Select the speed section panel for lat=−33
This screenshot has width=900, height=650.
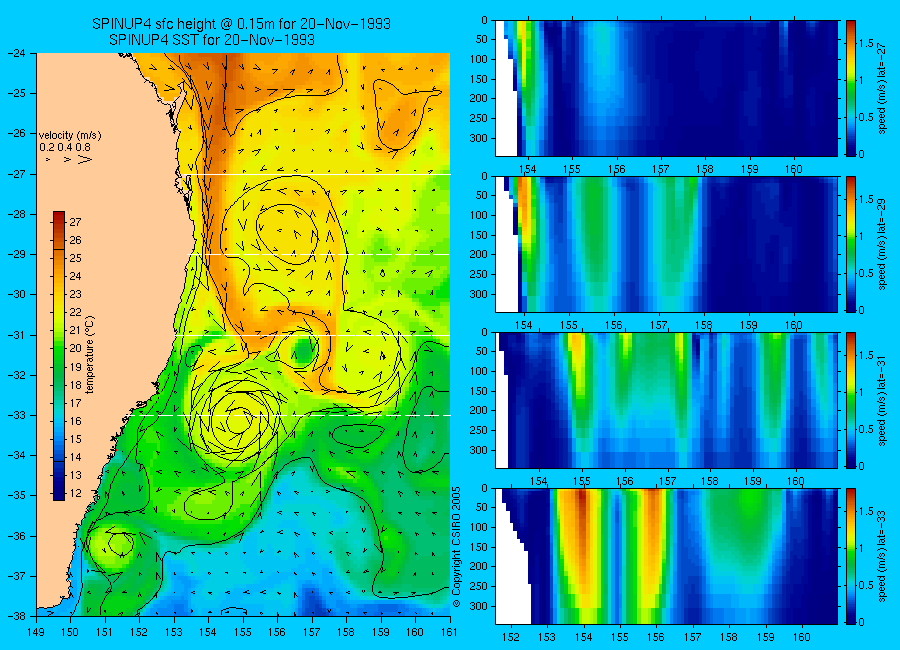(x=666, y=556)
